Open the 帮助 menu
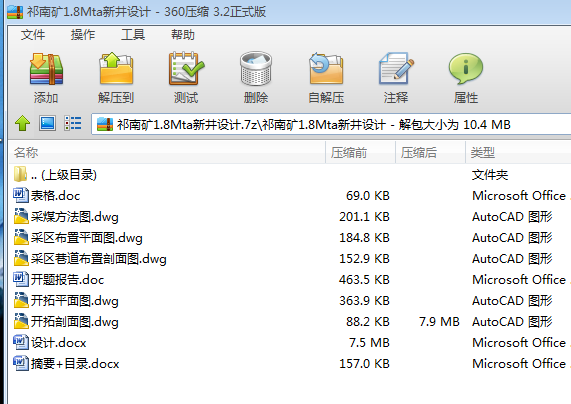The width and height of the screenshot is (571, 404). tap(183, 35)
